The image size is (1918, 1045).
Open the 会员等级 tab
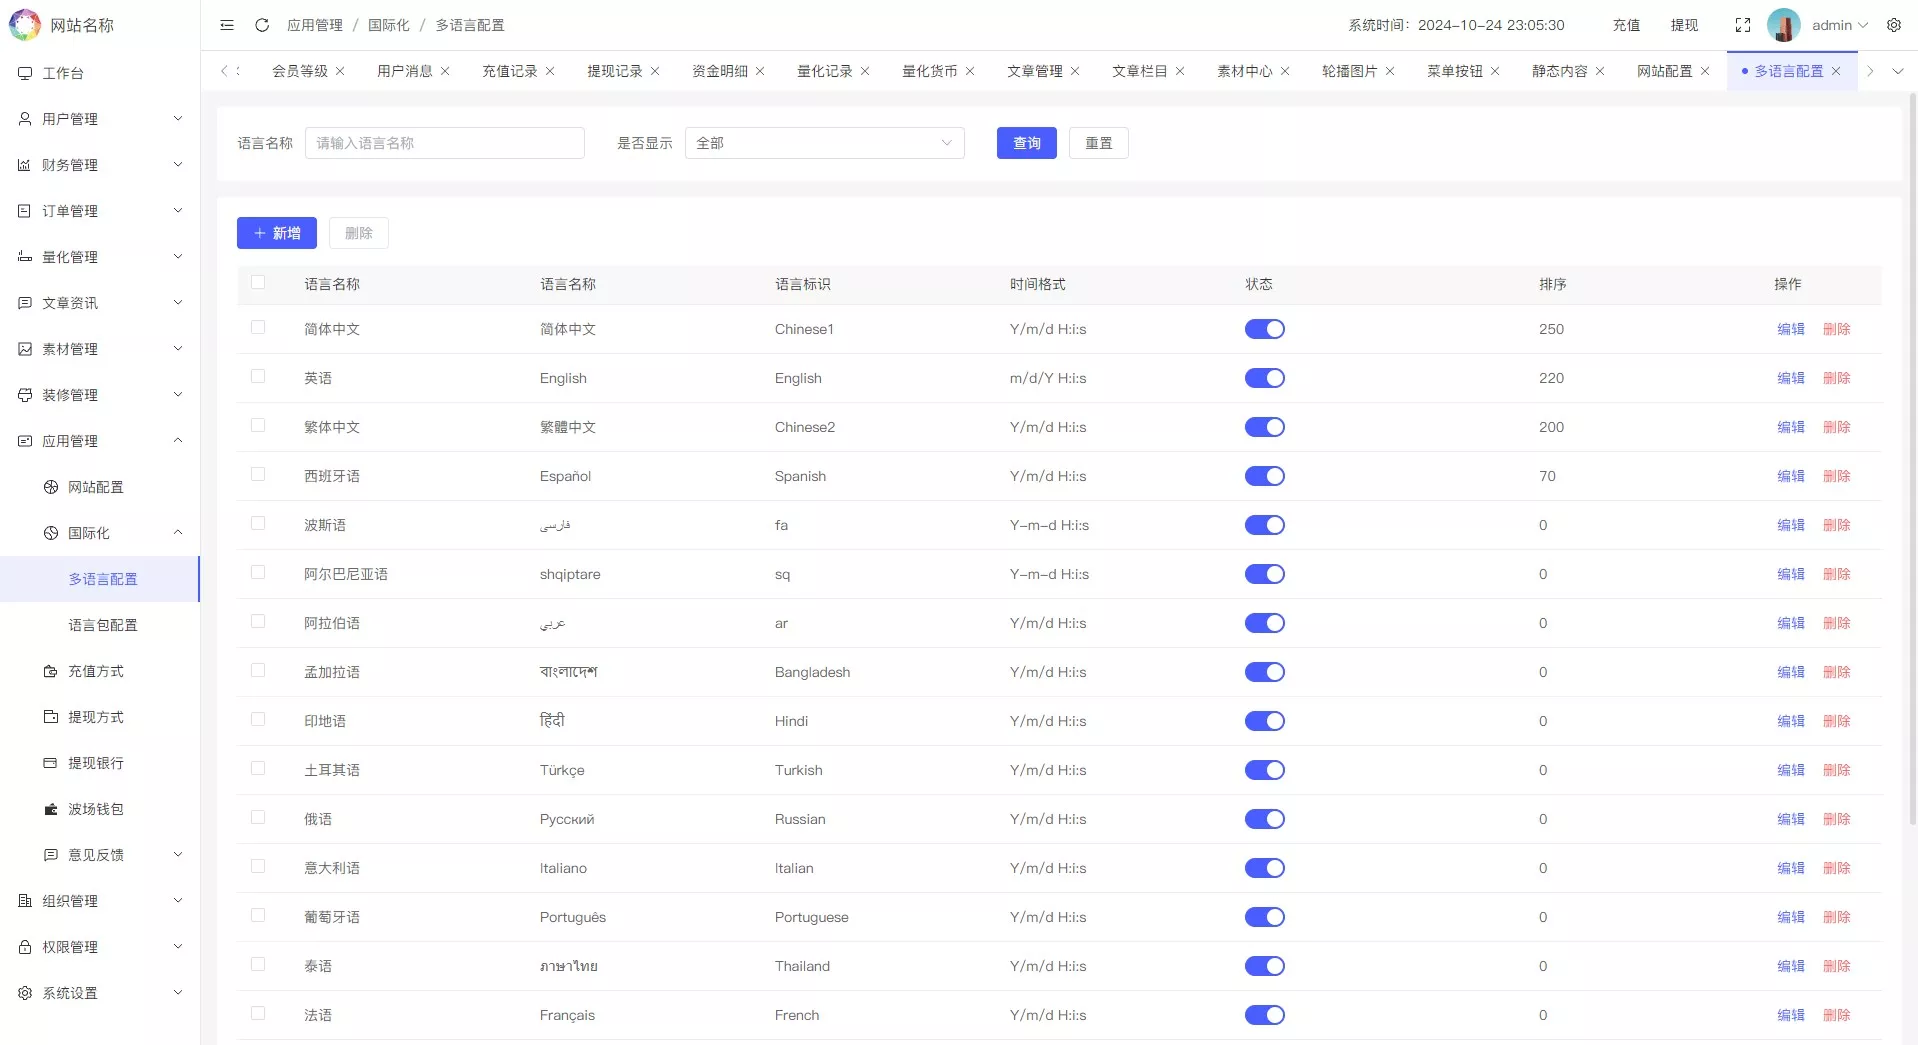point(300,71)
